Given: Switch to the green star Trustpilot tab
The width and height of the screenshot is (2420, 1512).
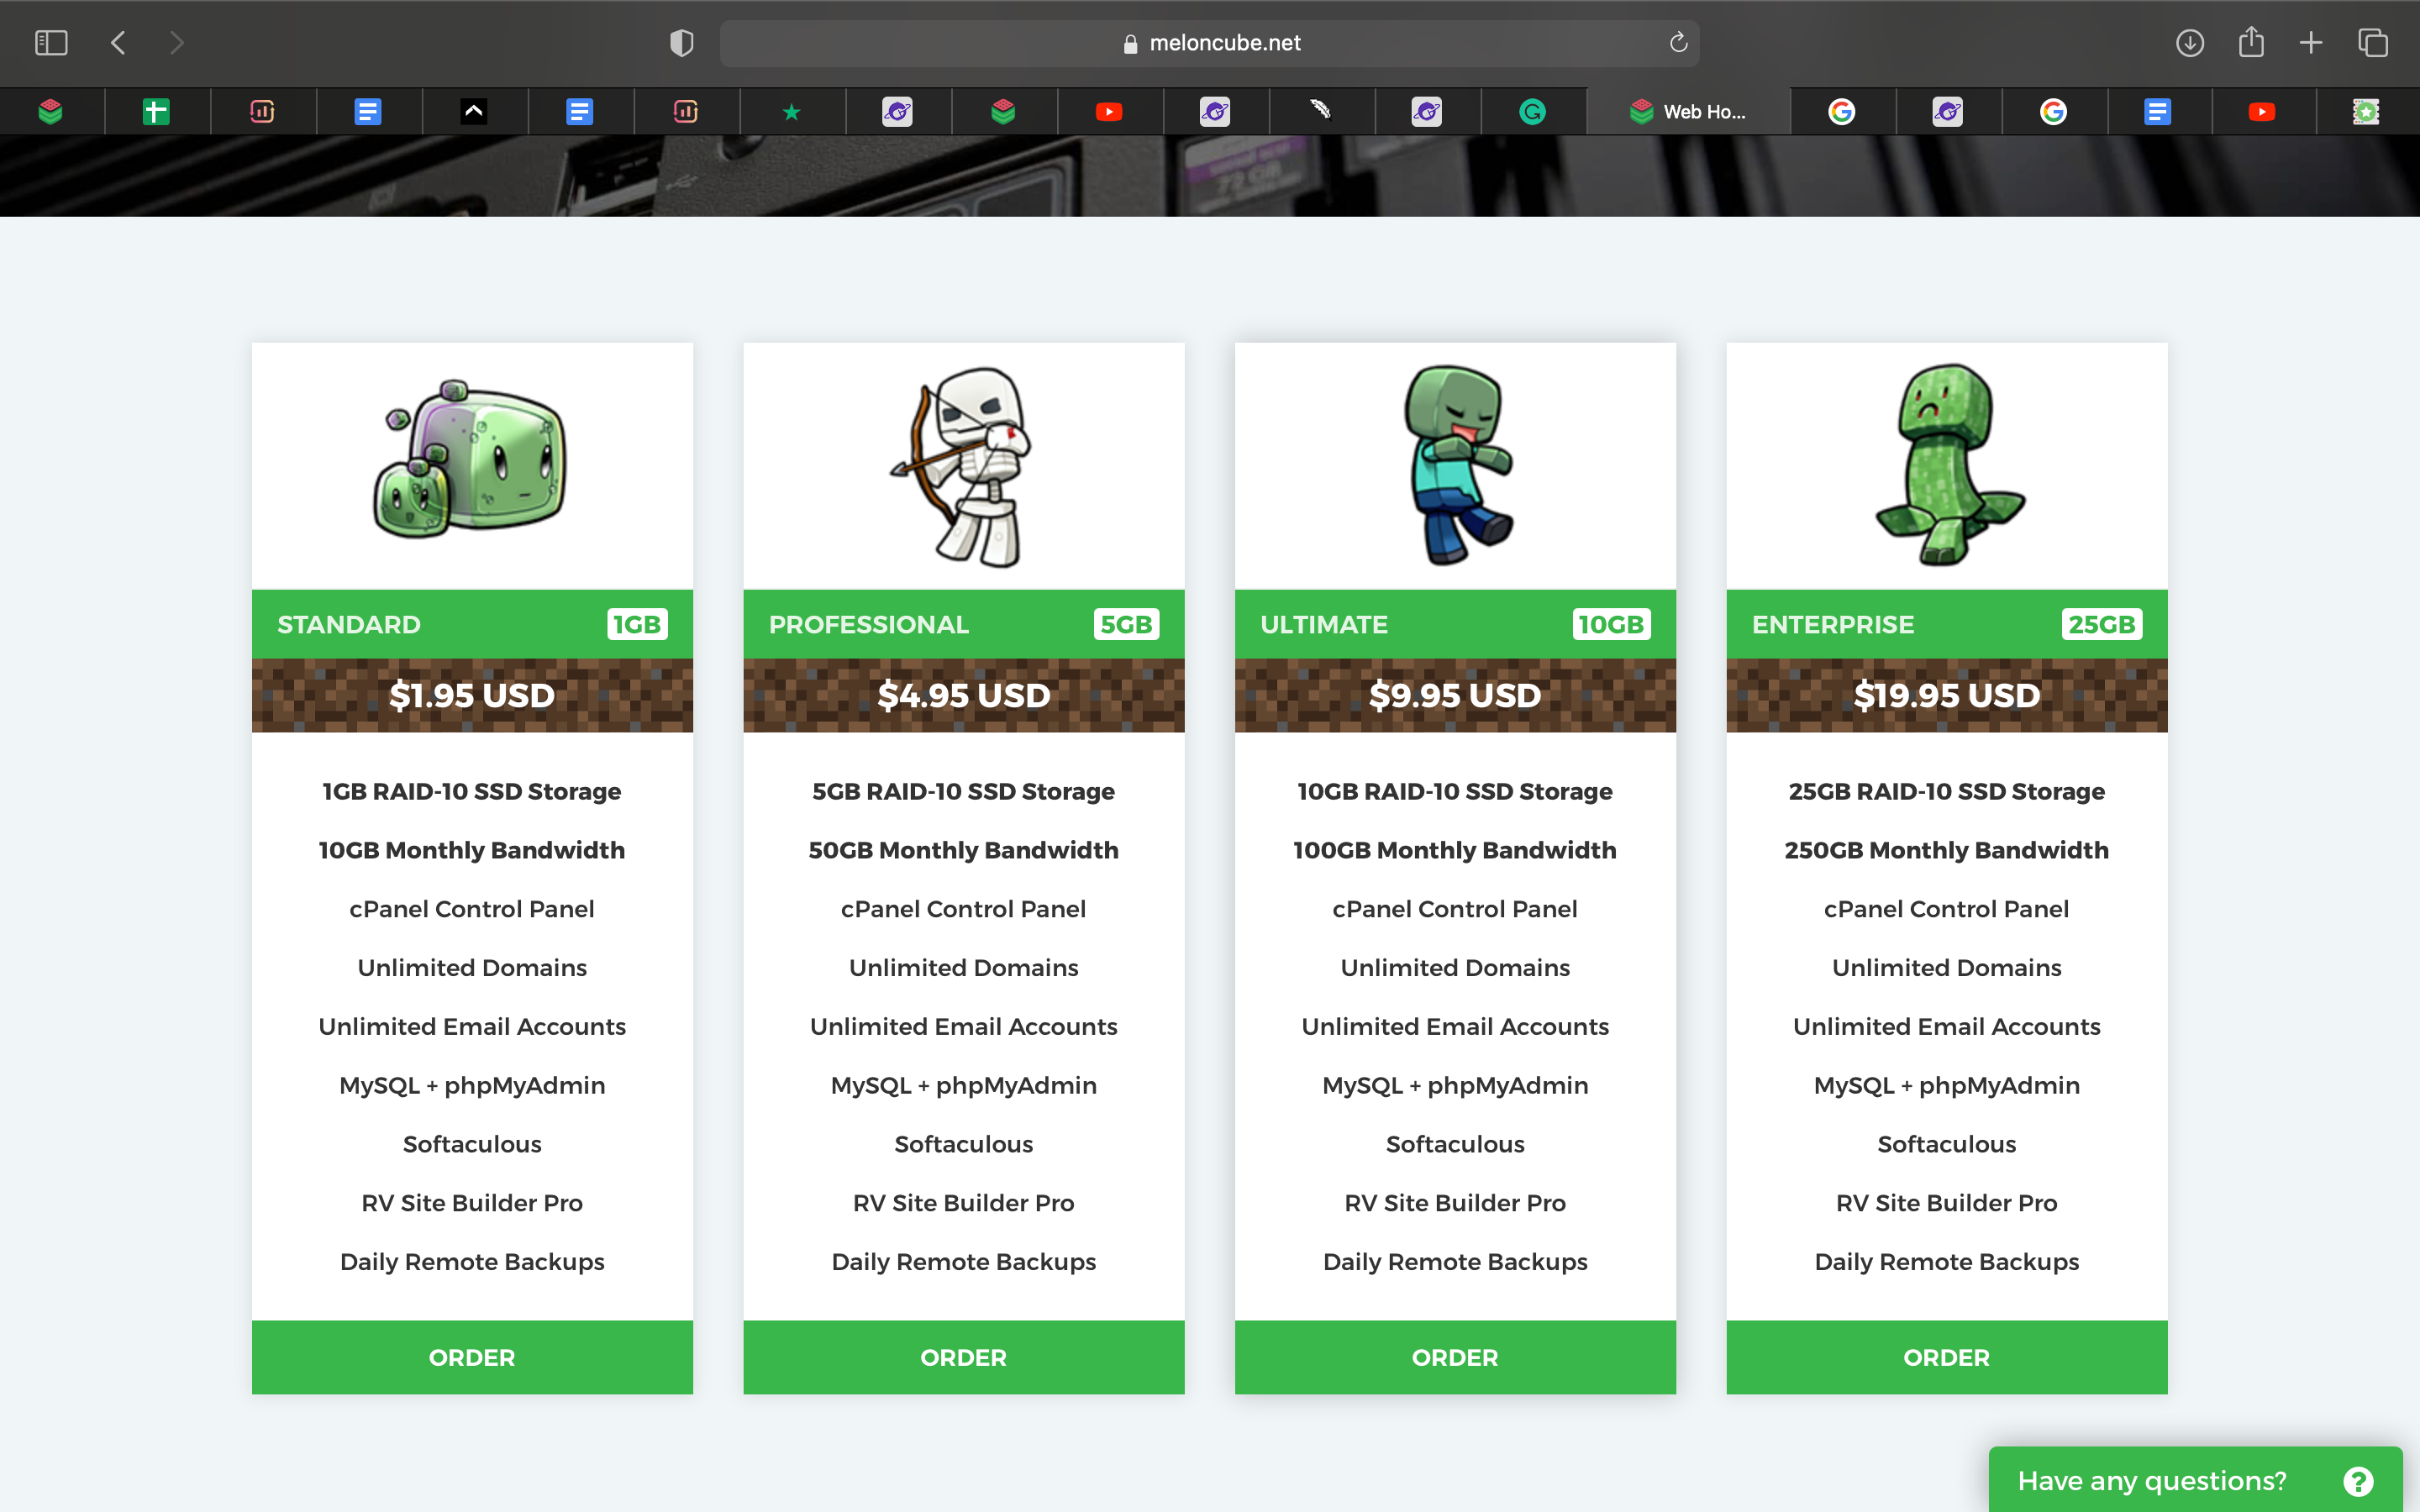Looking at the screenshot, I should (x=791, y=111).
